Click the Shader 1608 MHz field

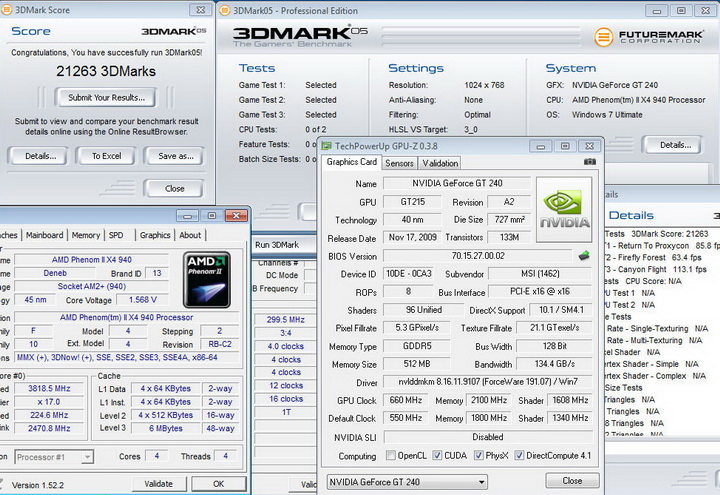(x=570, y=400)
